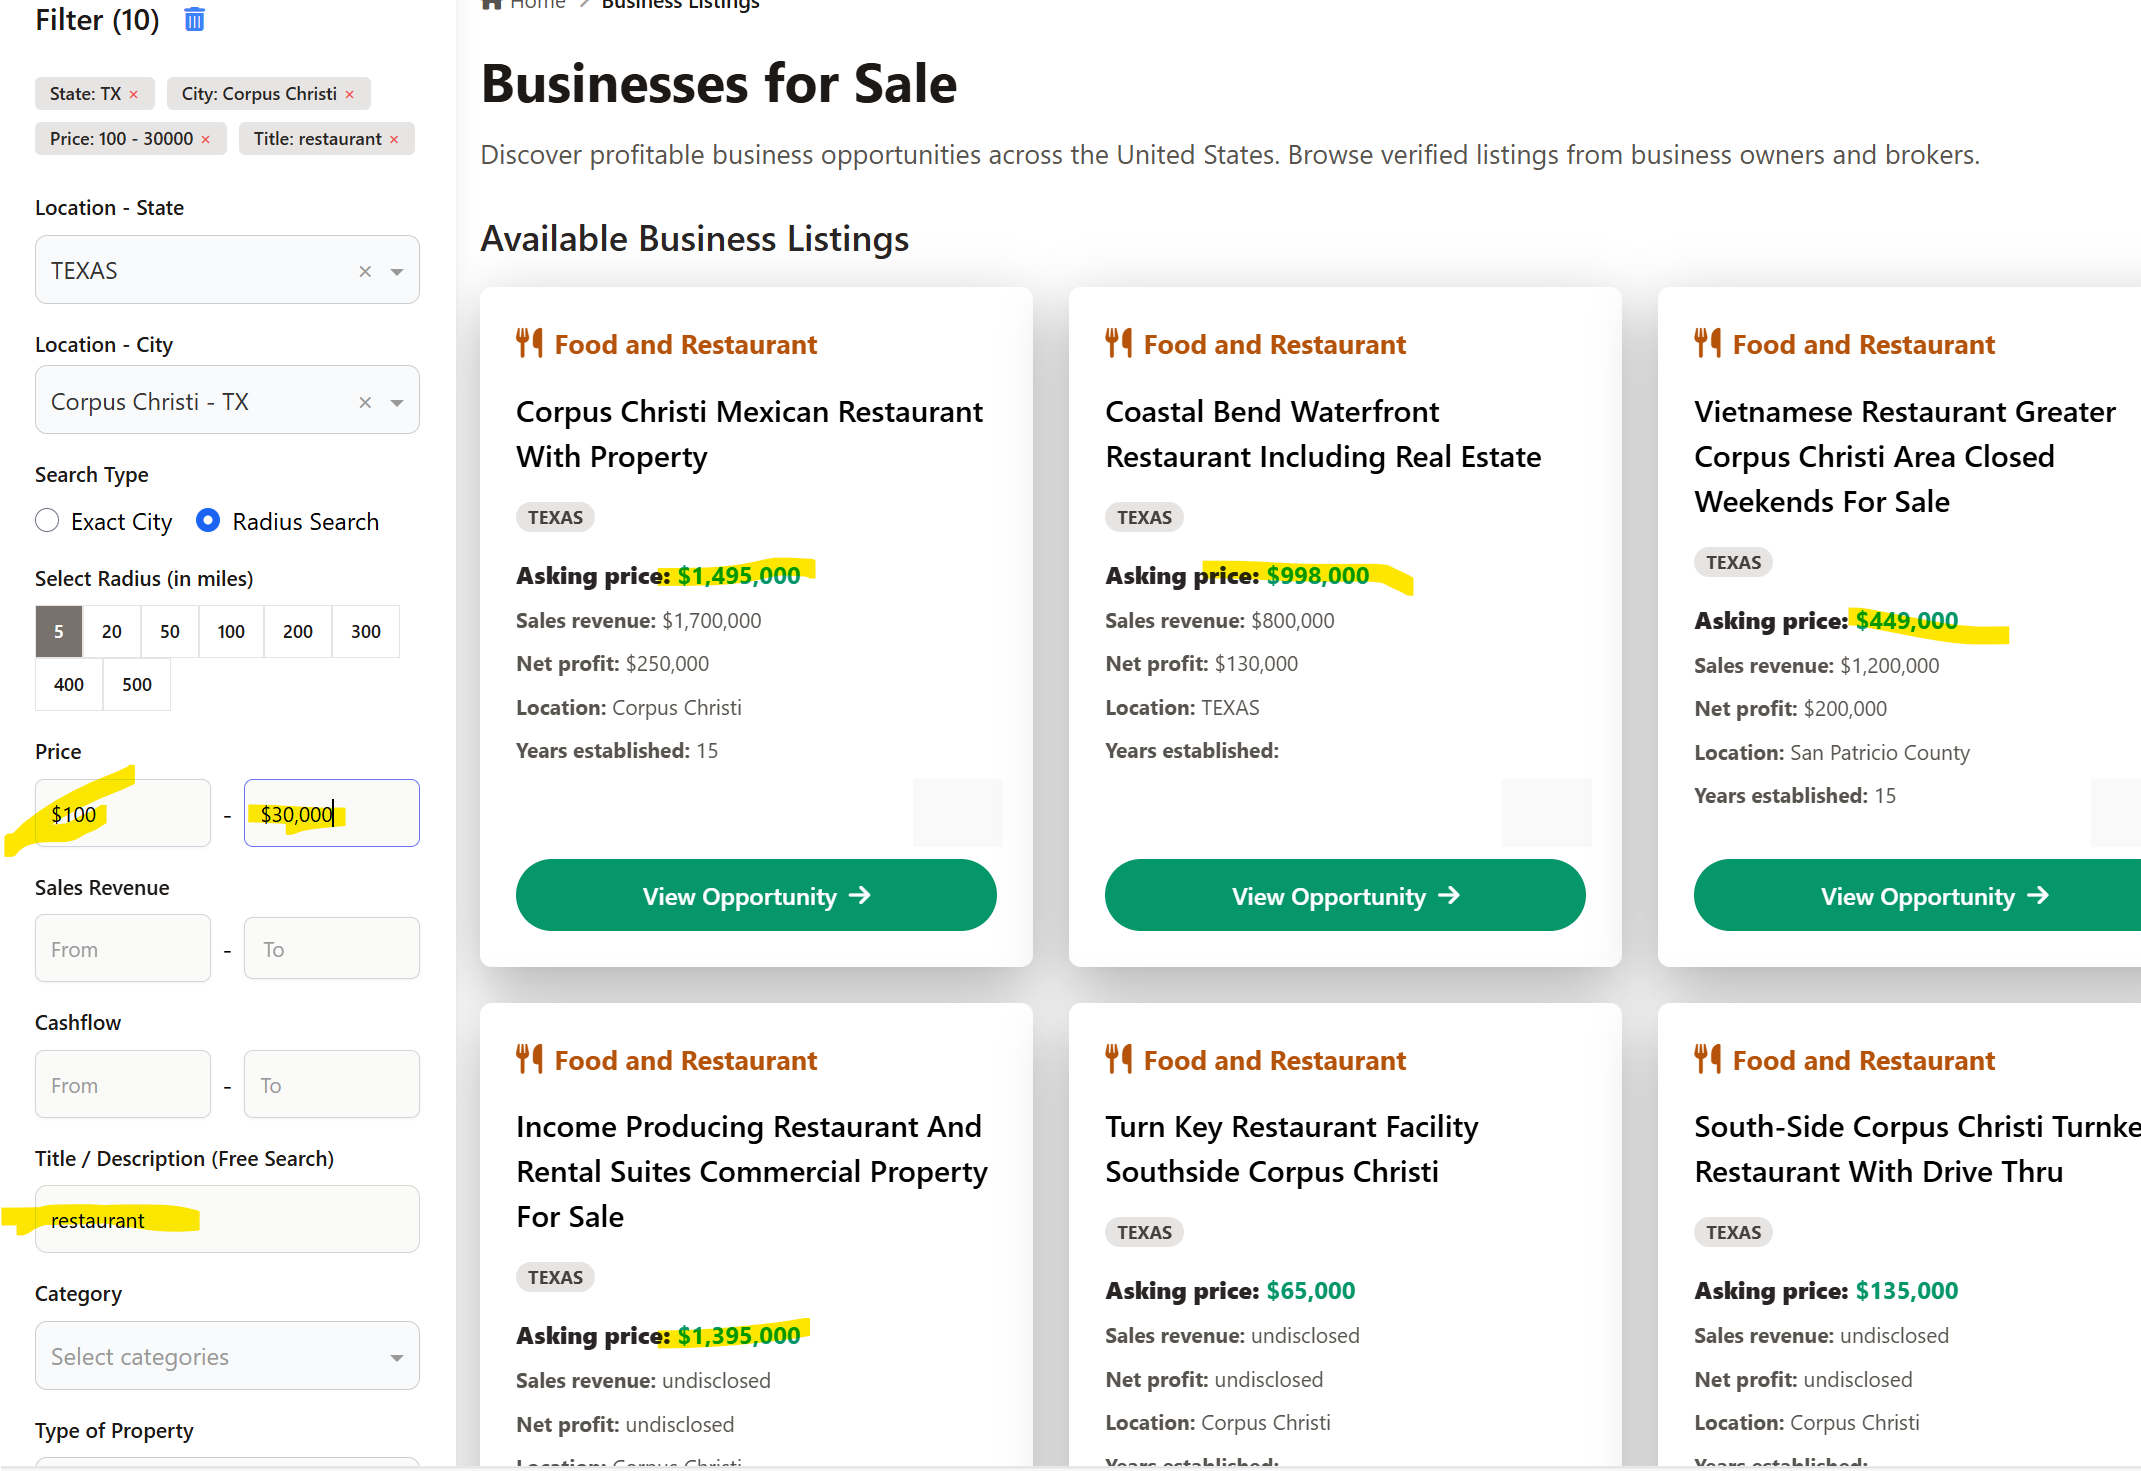Viewport: 2141px width, 1471px height.
Task: Expand the Location - State dropdown arrow
Action: pos(397,271)
